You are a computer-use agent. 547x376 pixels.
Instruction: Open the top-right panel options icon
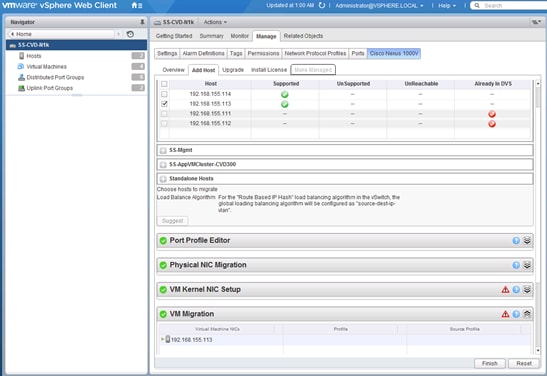pos(536,22)
